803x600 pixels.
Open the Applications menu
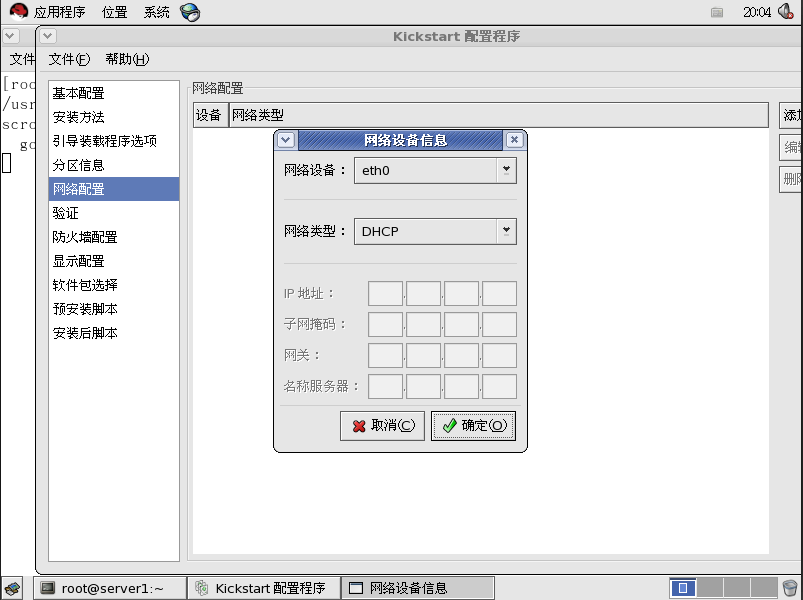[x=59, y=12]
